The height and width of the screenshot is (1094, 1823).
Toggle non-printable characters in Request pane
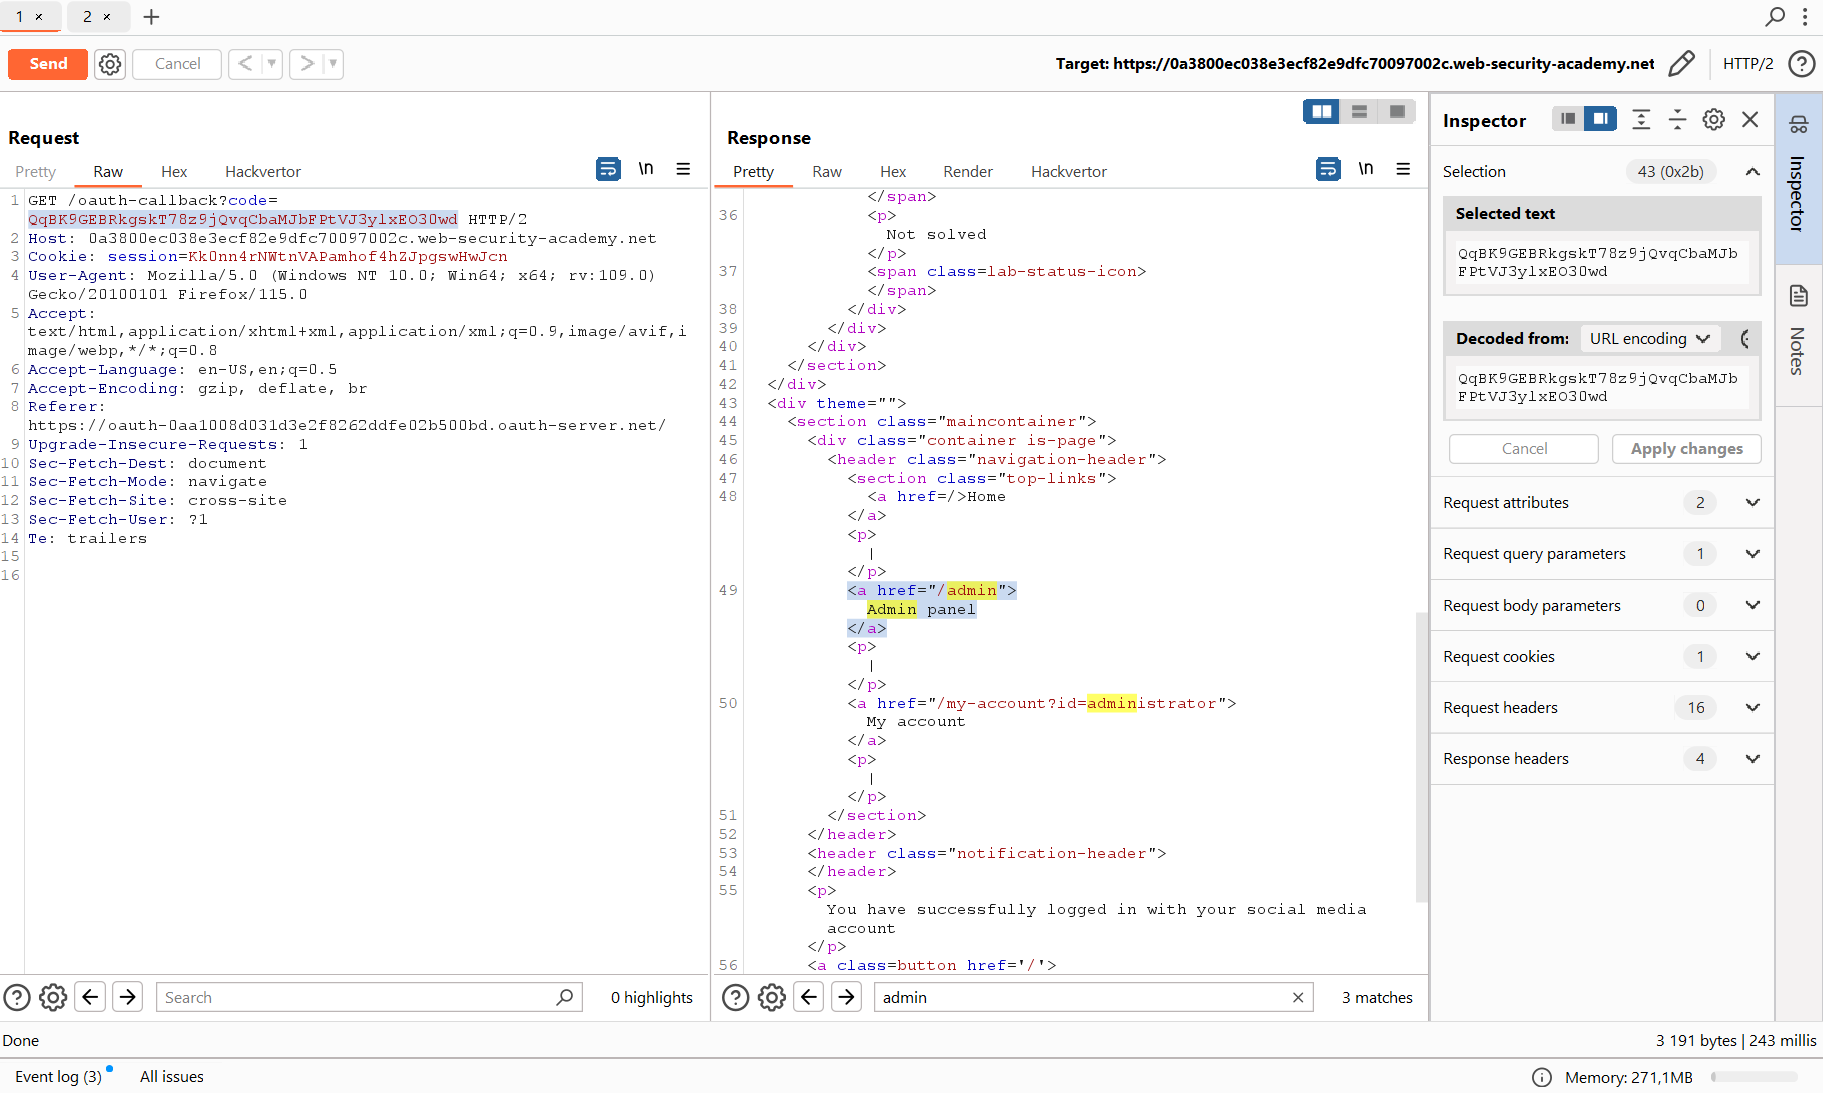(x=646, y=169)
